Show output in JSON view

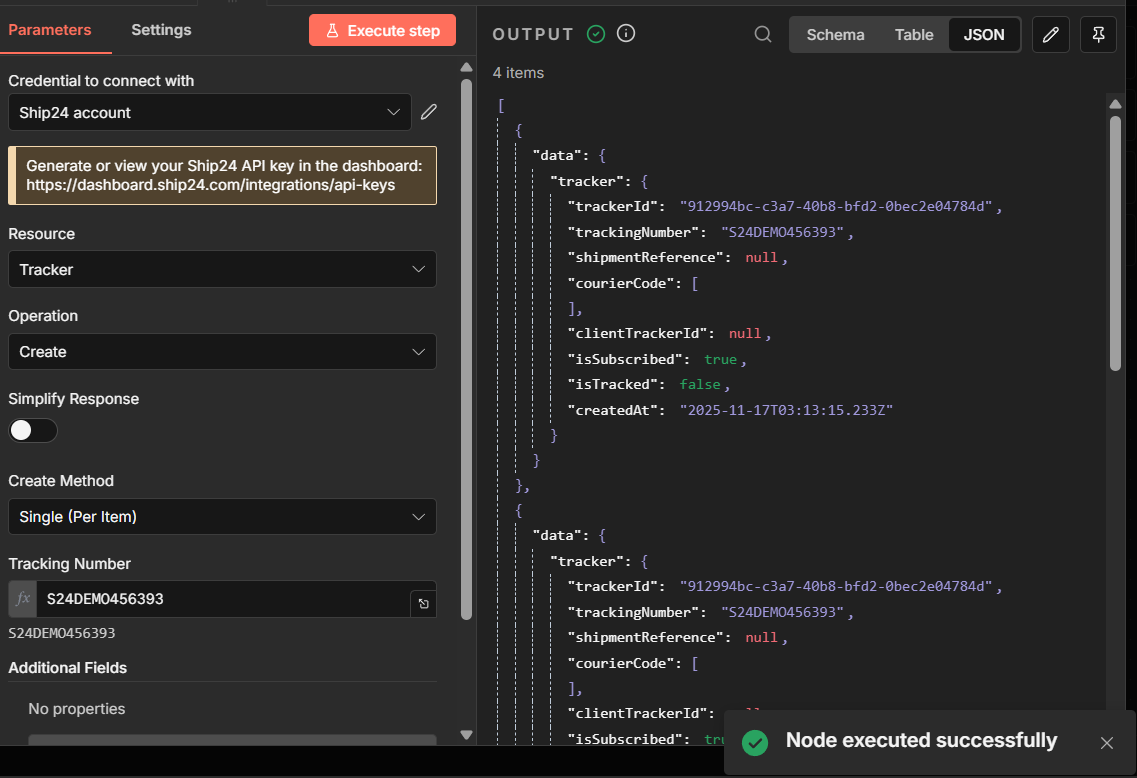coord(984,35)
